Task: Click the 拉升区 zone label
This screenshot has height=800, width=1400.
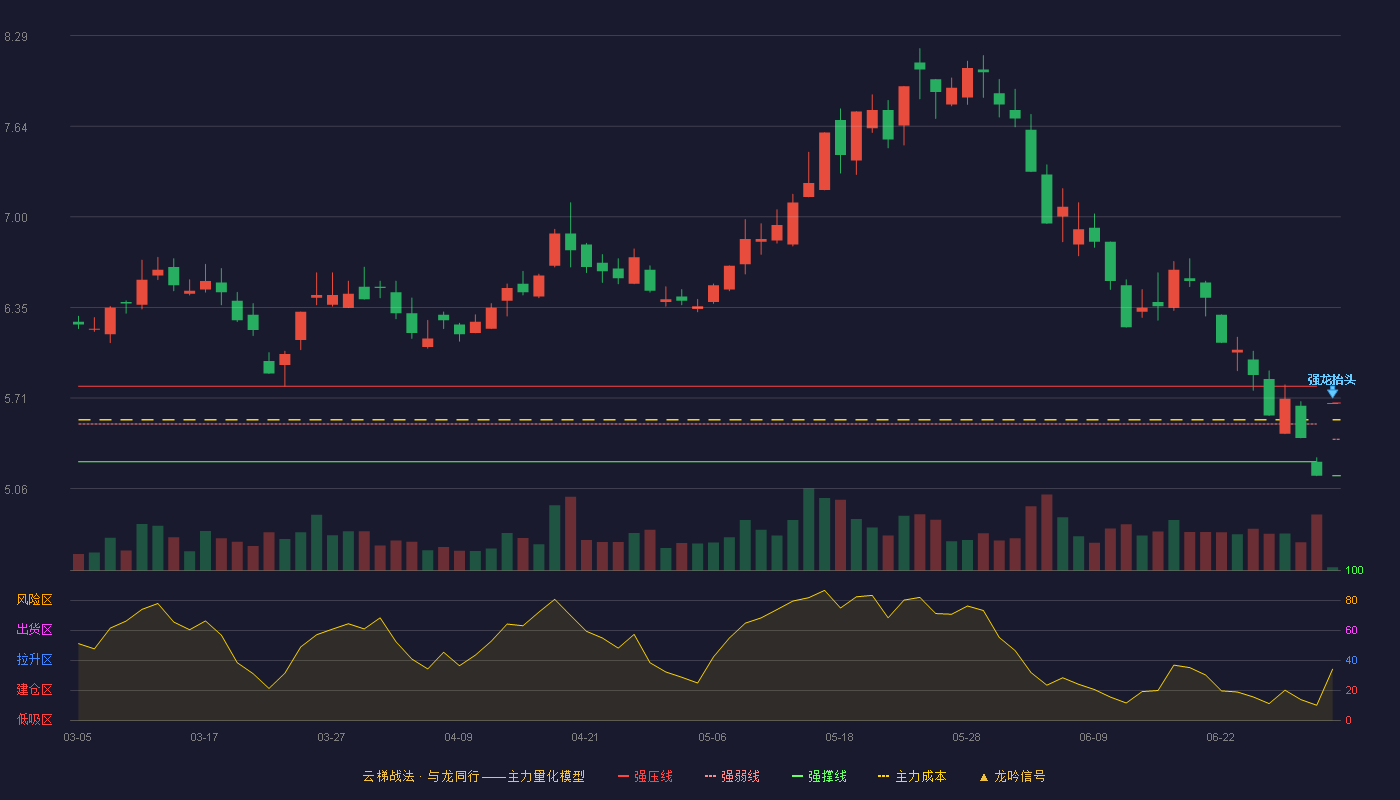Action: [34, 660]
